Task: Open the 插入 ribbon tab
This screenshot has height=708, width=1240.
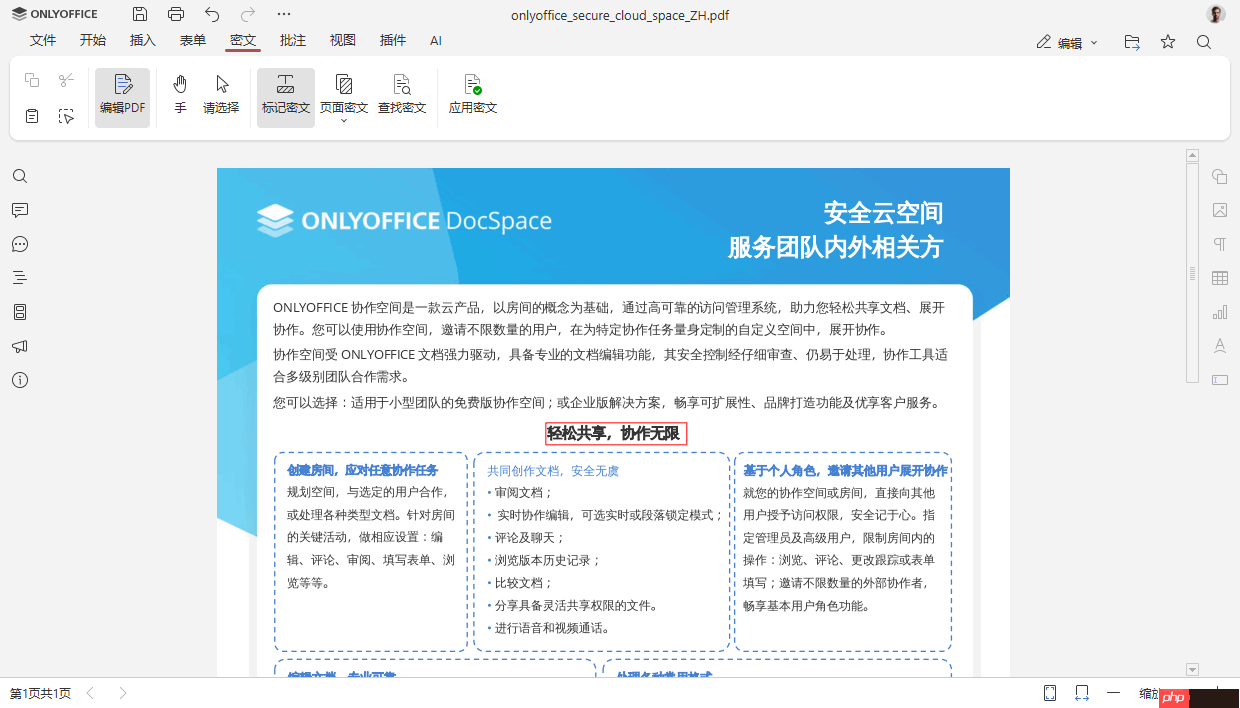Action: (142, 40)
